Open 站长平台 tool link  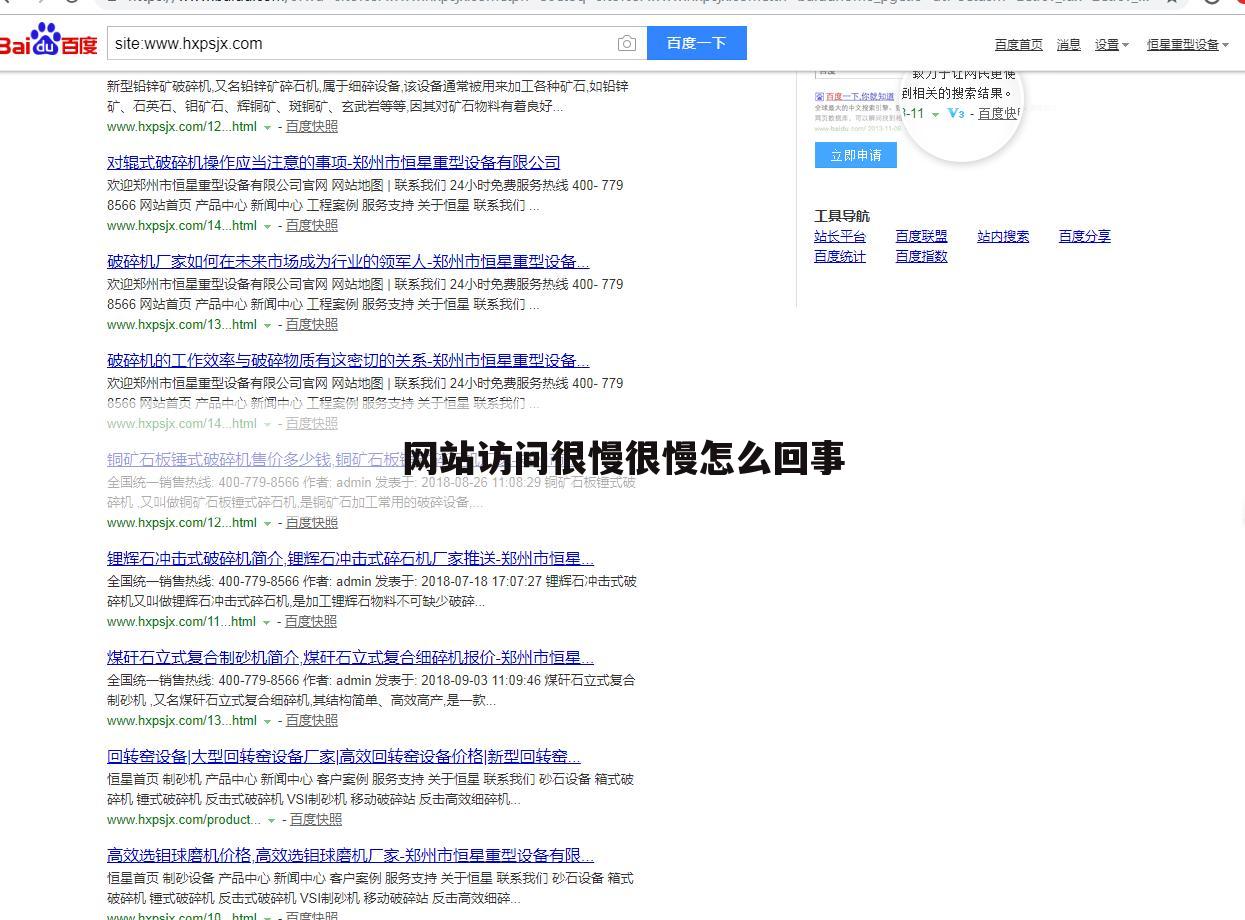839,236
